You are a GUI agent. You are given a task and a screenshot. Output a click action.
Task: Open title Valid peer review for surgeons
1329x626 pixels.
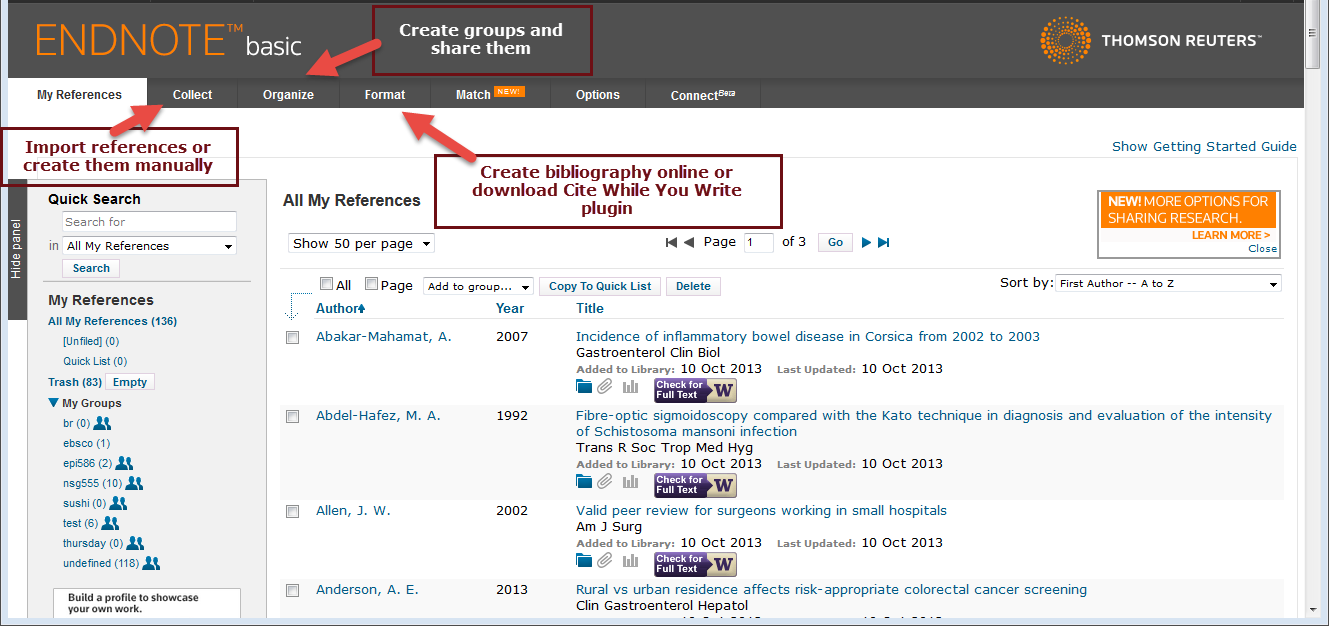[x=761, y=510]
